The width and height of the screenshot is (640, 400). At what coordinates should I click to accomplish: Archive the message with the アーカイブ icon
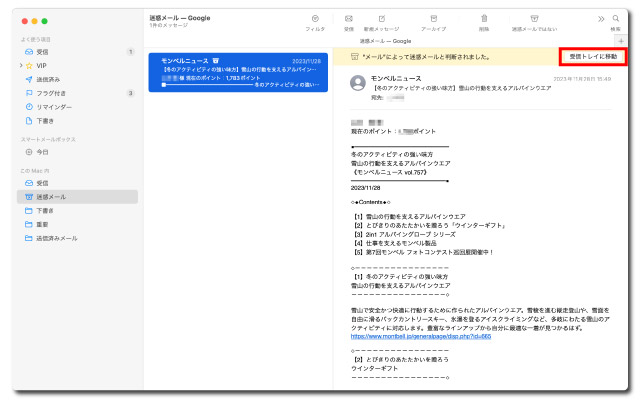tap(433, 19)
